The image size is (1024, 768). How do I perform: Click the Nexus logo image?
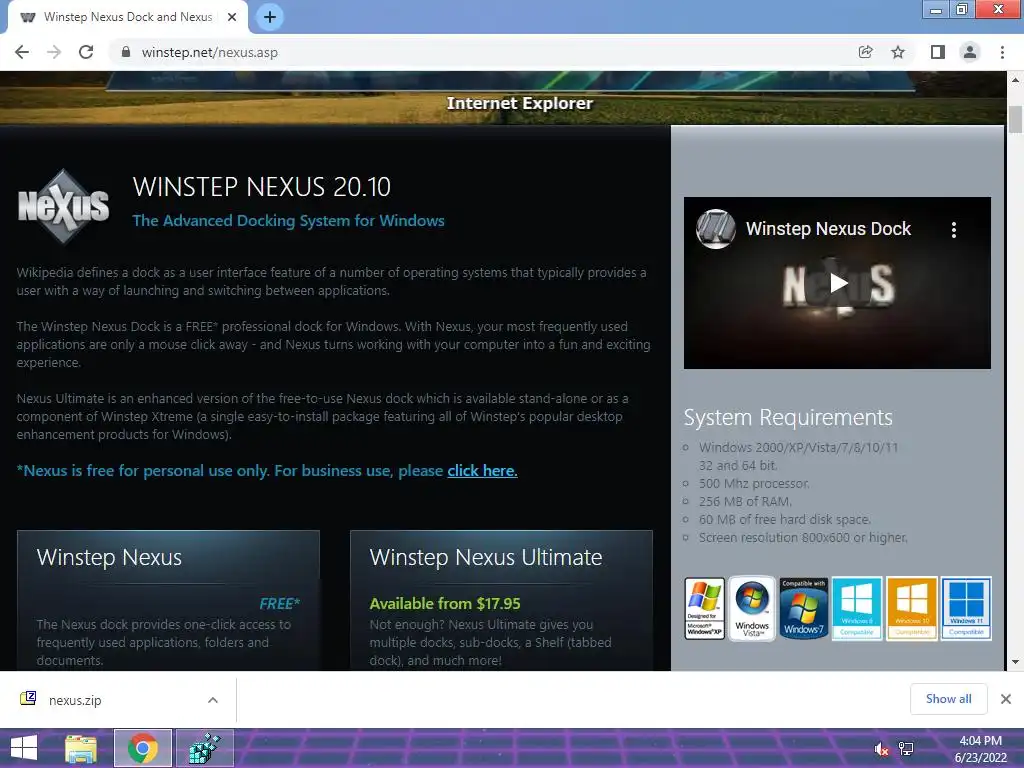tap(63, 206)
